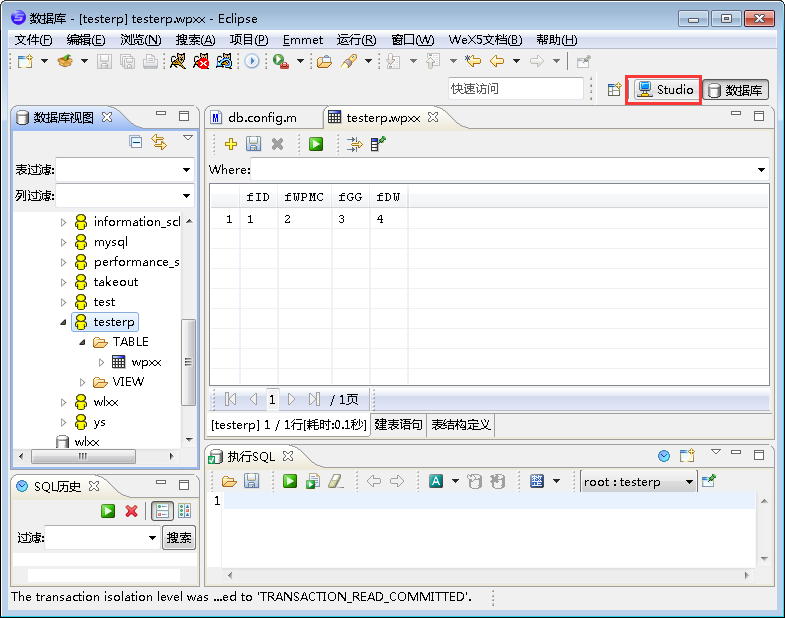Go to first page of results
Image resolution: width=785 pixels, height=618 pixels.
point(231,399)
